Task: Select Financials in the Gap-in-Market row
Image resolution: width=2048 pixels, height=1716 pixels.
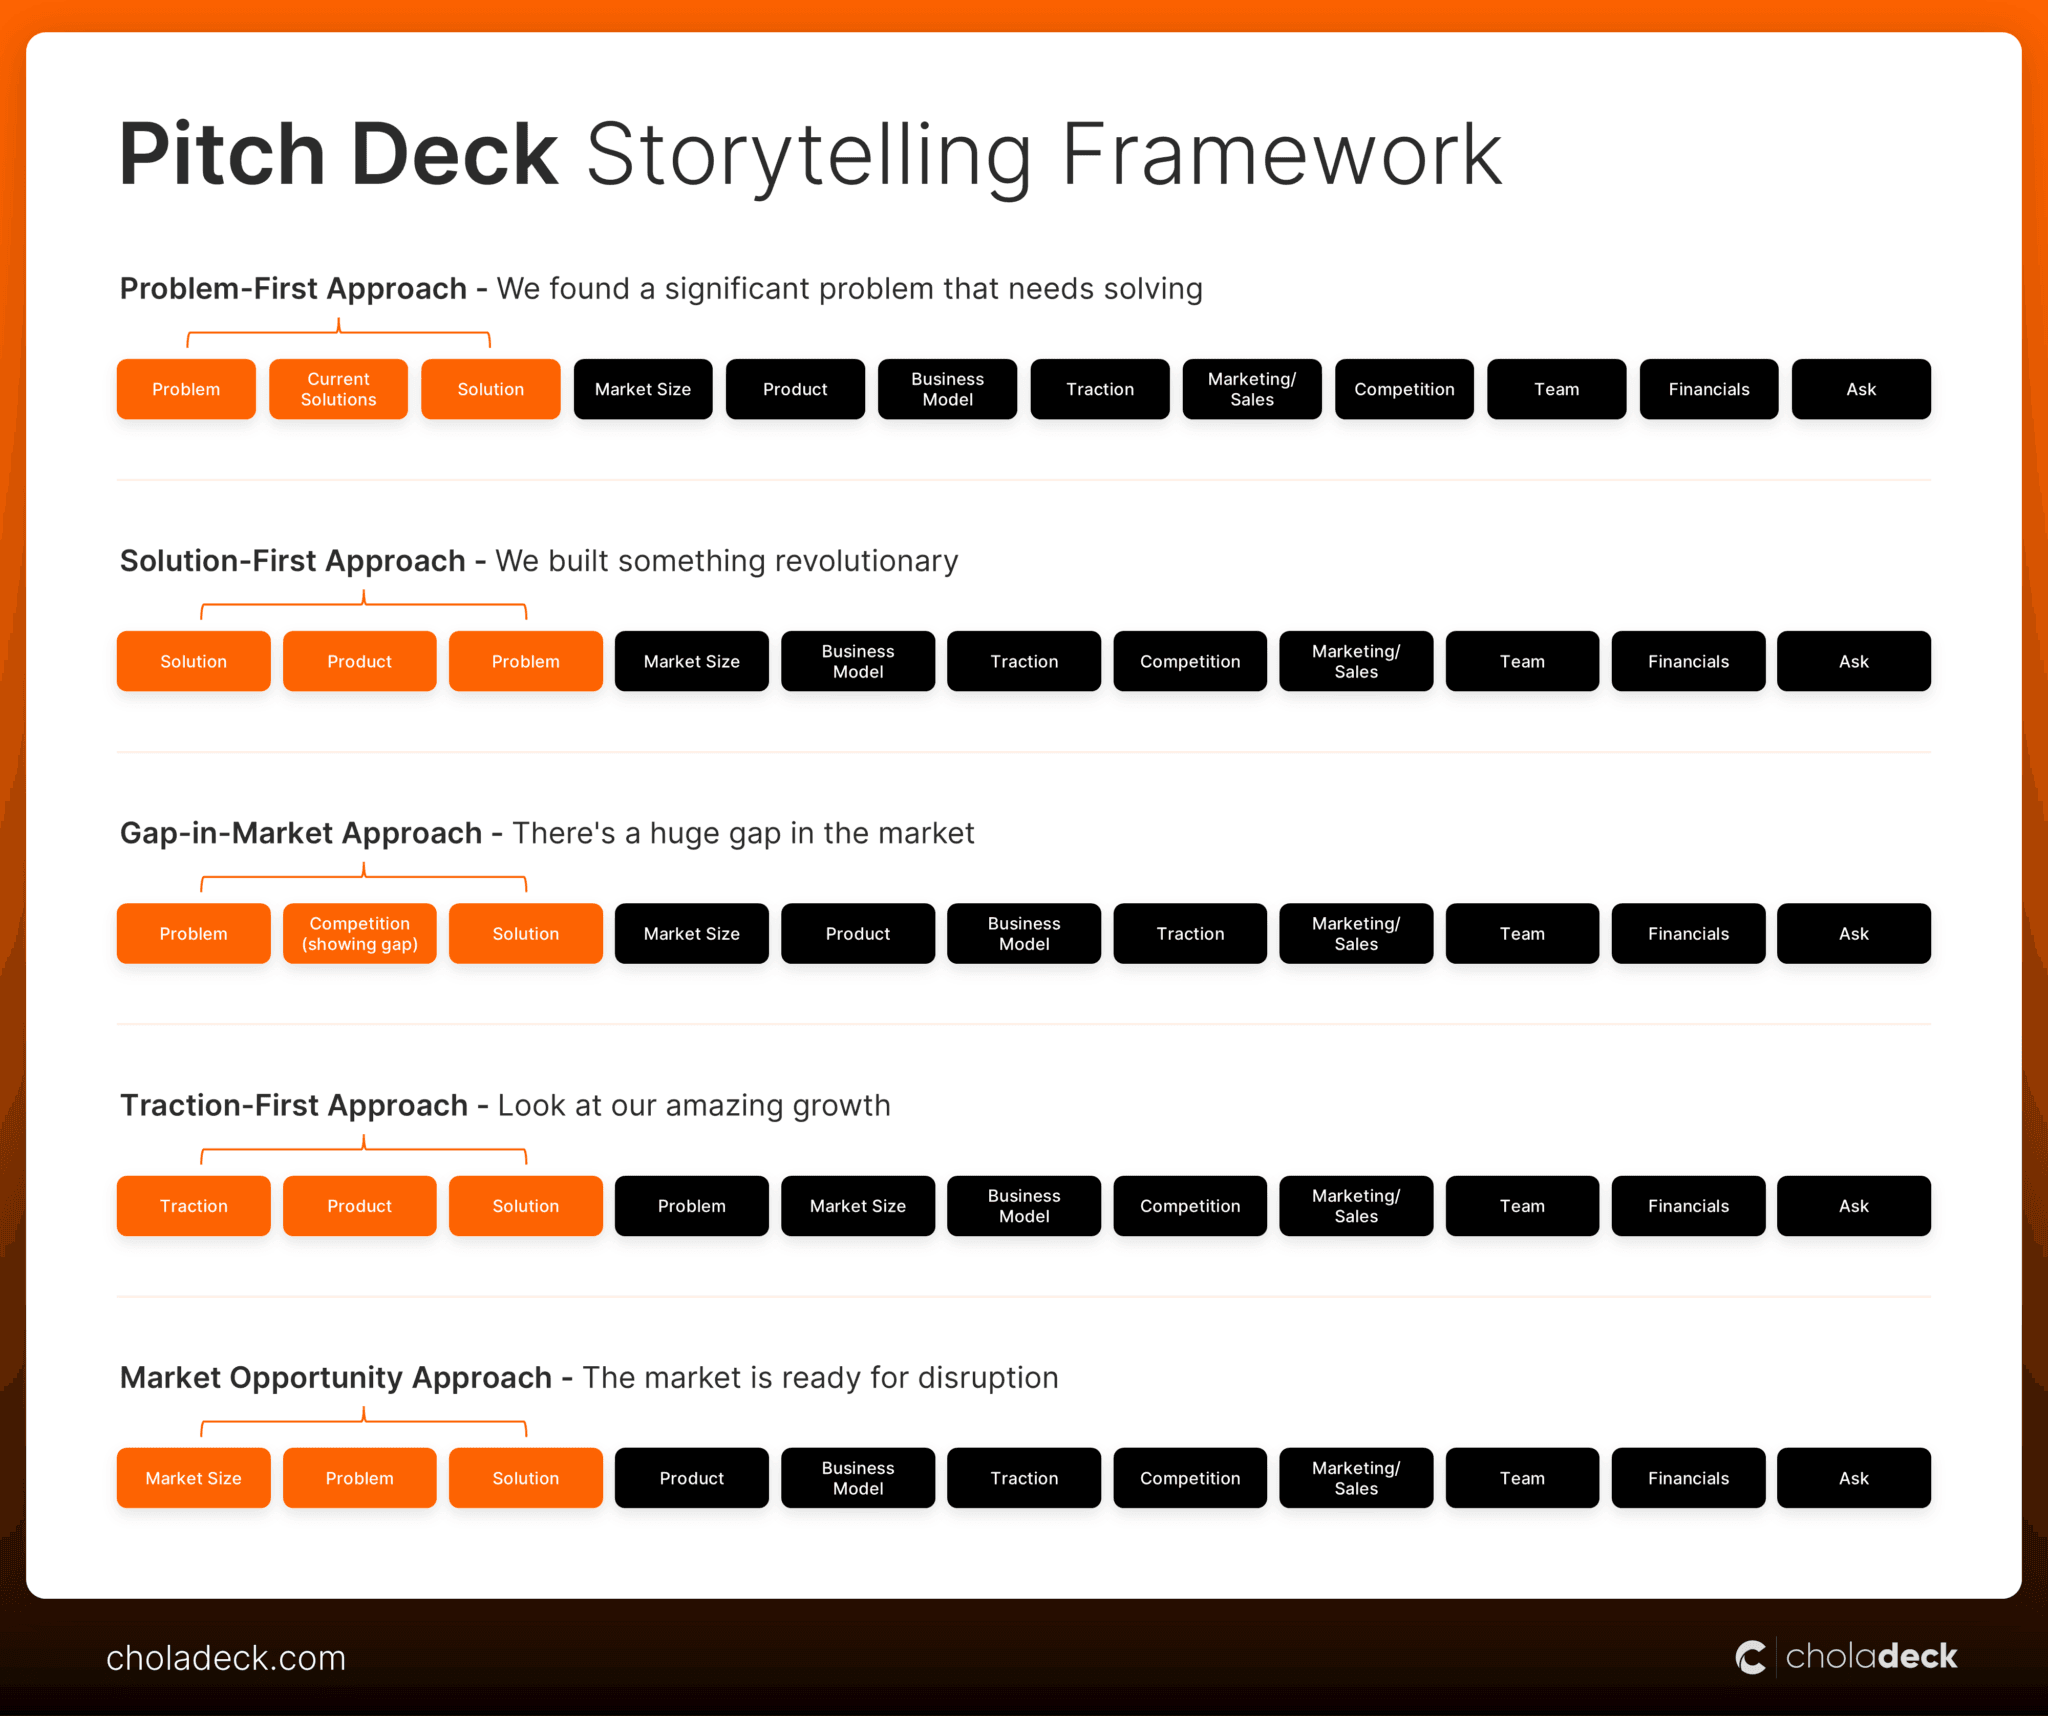Action: point(1688,933)
